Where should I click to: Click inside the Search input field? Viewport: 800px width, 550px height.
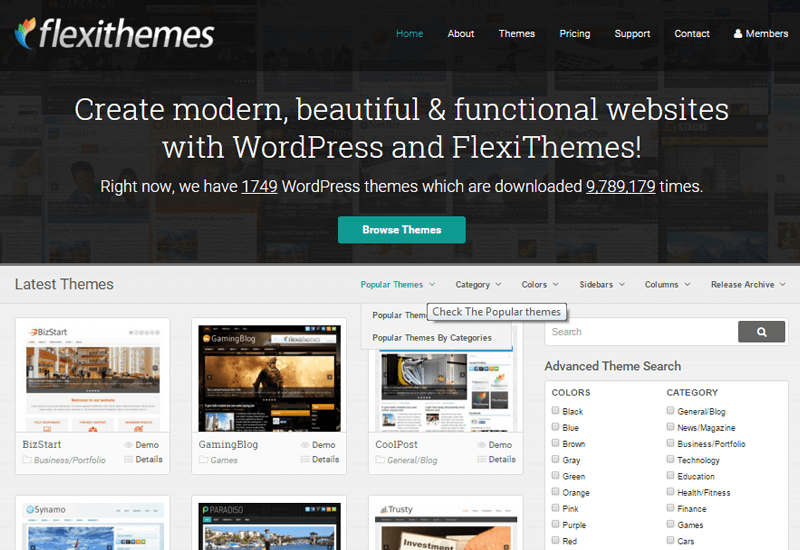coord(641,332)
